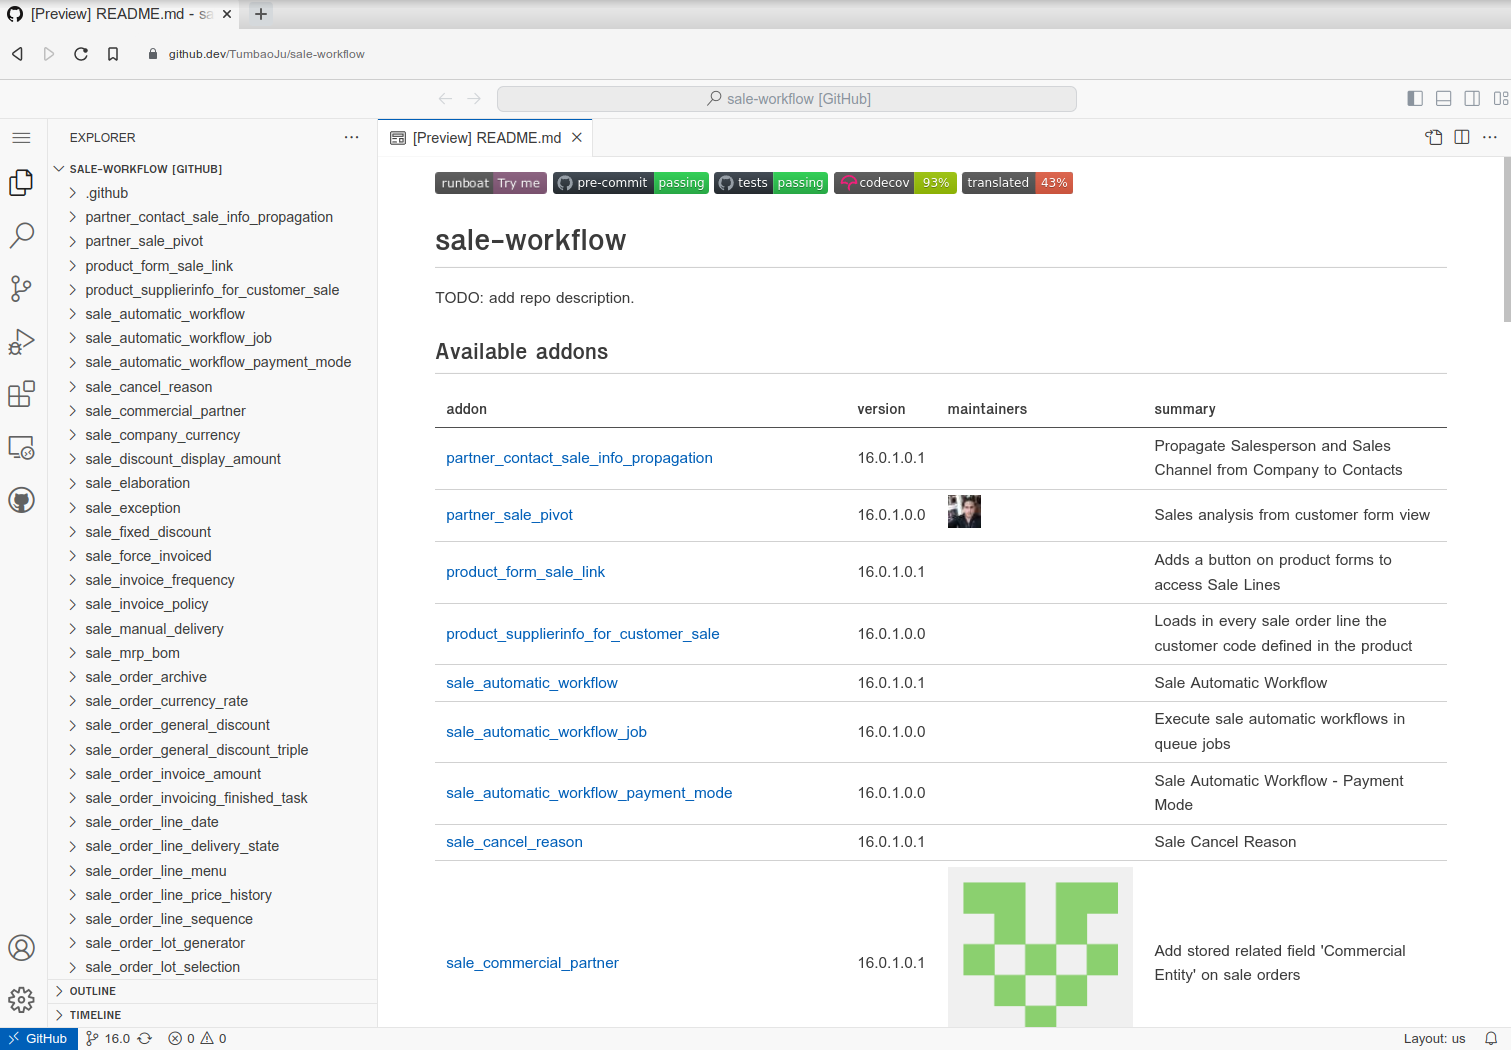Click the sale-workflow command center search box

(x=787, y=99)
